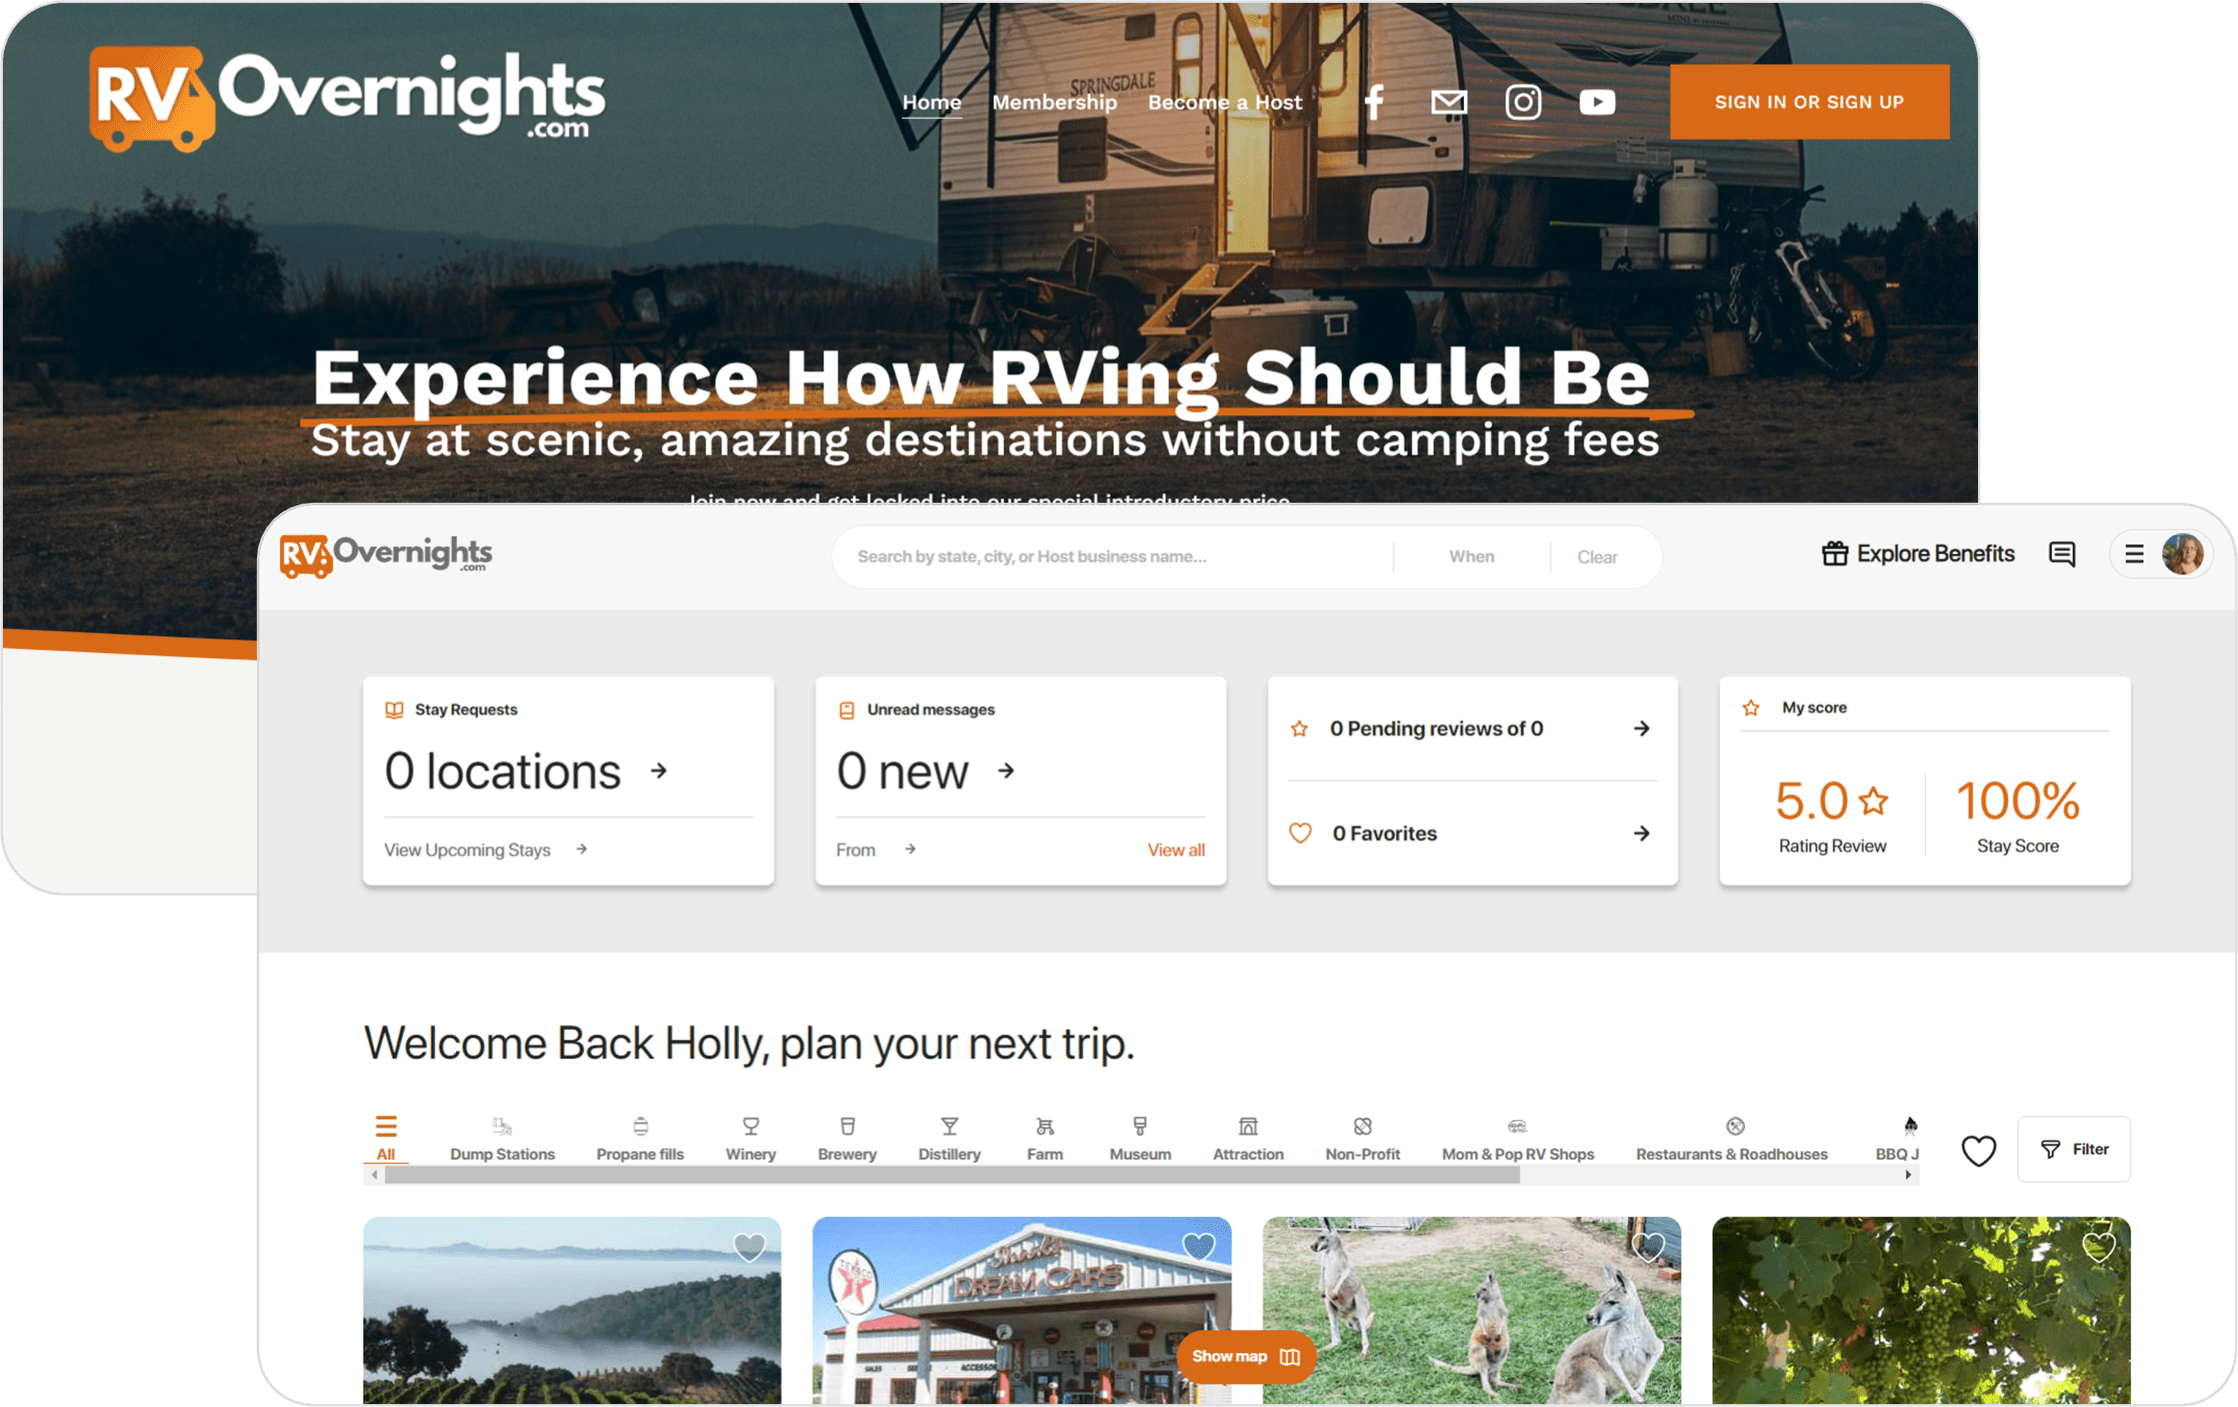Select the Dump Stations category tab
2238x1407 pixels.
[x=502, y=1139]
